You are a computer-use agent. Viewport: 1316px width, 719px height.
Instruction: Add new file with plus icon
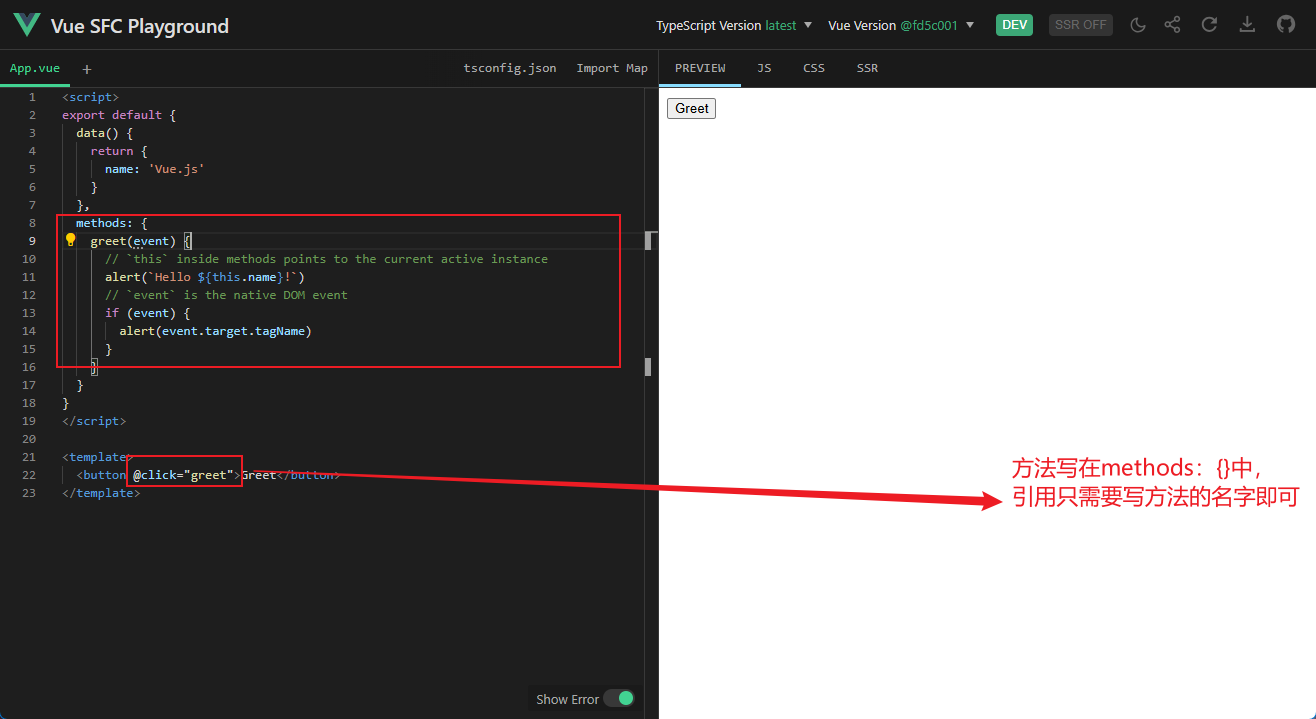pos(87,69)
